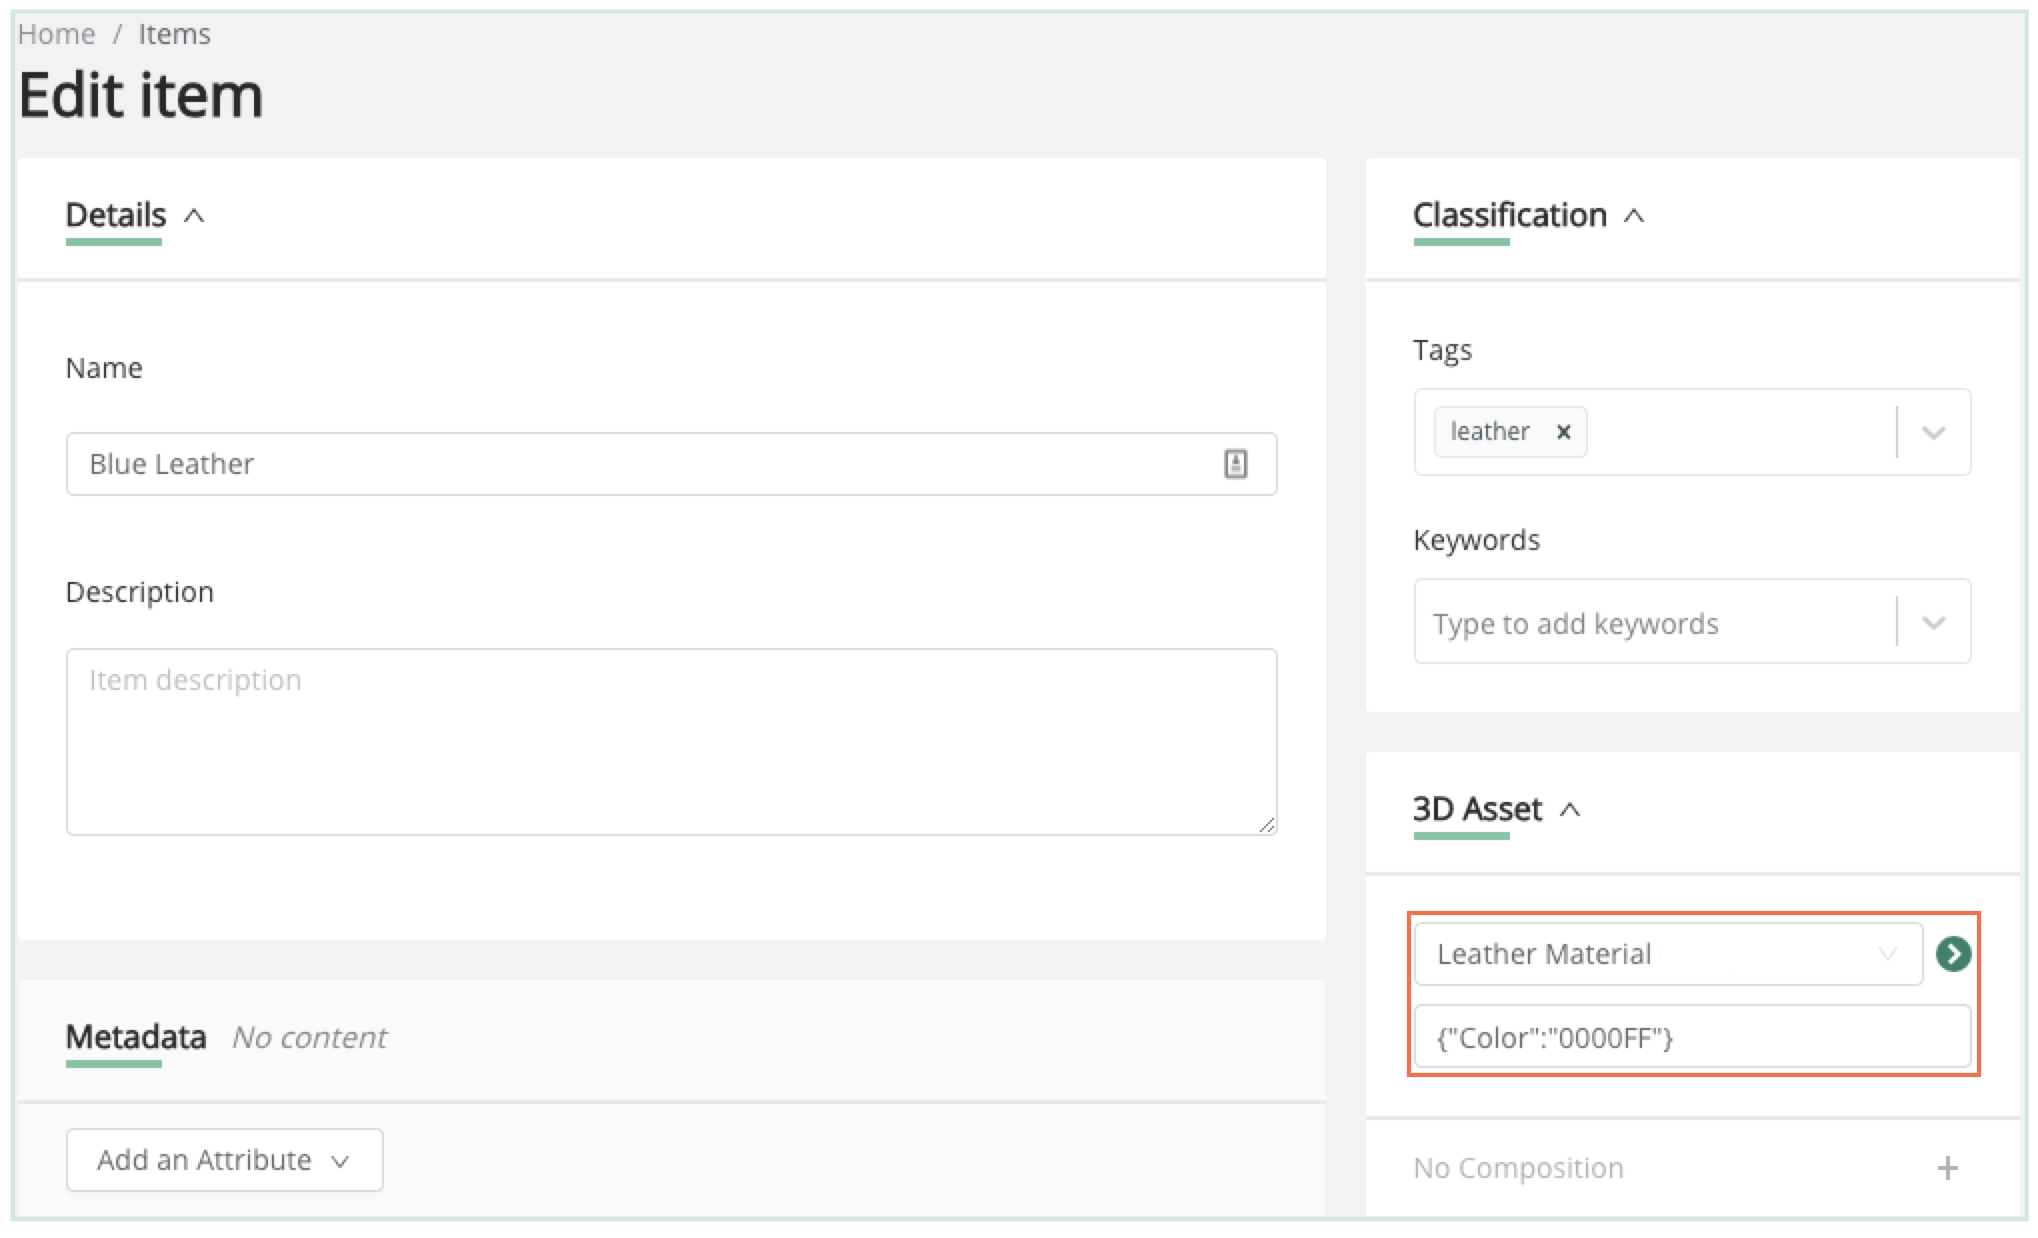2038x1238 pixels.
Task: Click the Color JSON configuration field
Action: coord(1692,1038)
